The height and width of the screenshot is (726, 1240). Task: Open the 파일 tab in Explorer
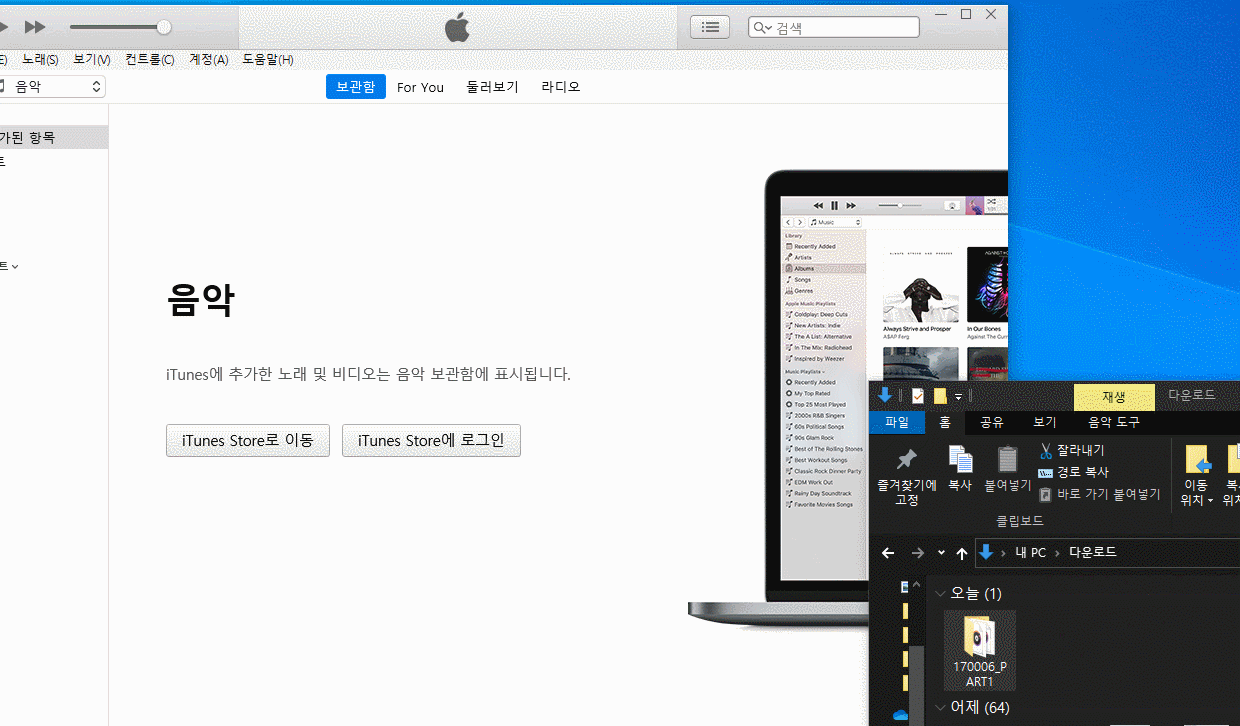click(897, 422)
